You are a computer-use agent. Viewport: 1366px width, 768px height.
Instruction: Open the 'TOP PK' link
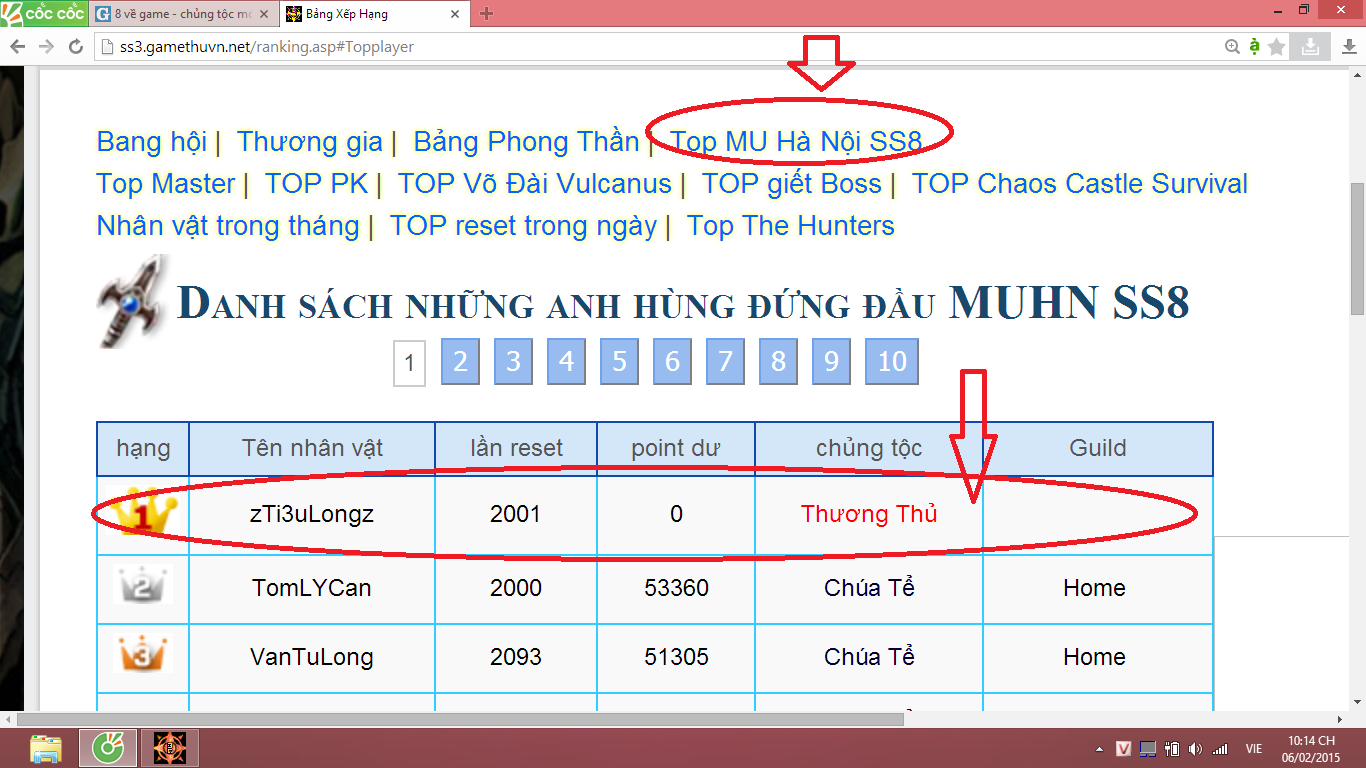click(316, 184)
